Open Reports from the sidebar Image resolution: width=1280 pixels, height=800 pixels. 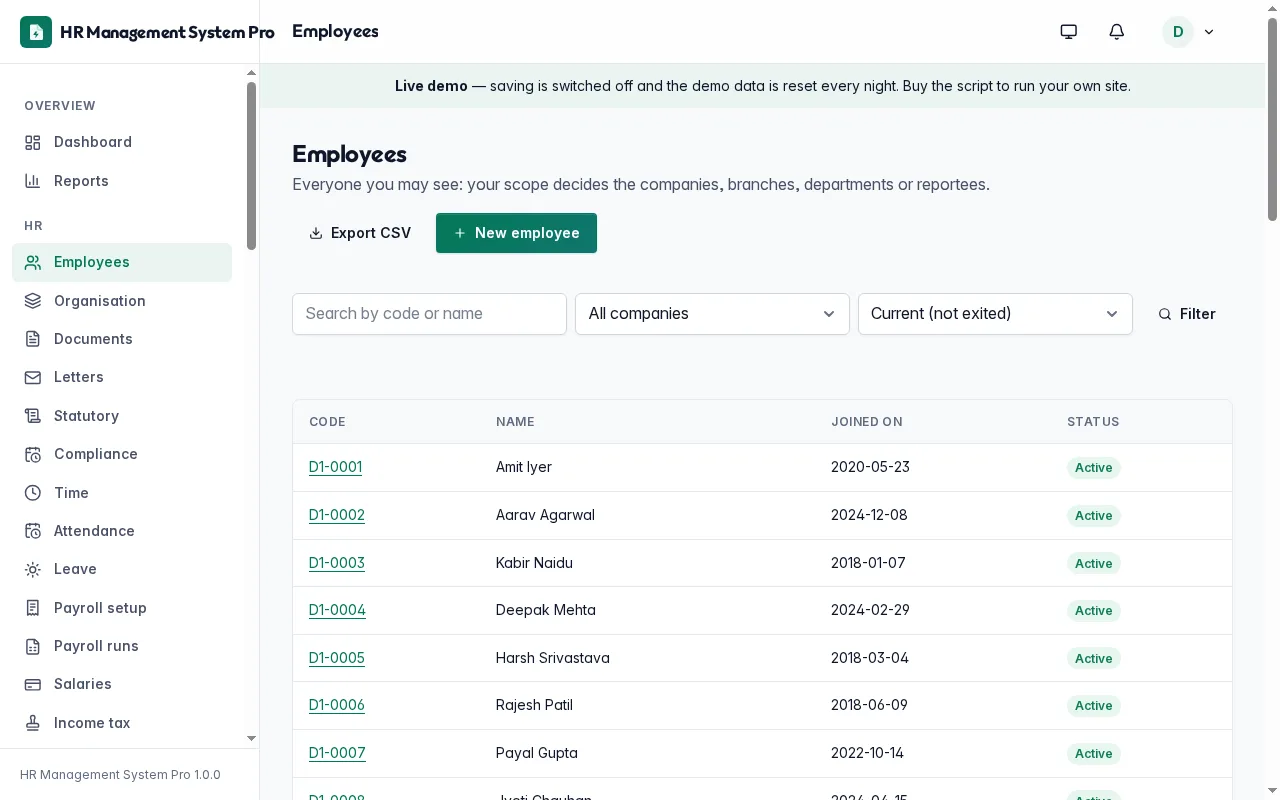[122, 181]
